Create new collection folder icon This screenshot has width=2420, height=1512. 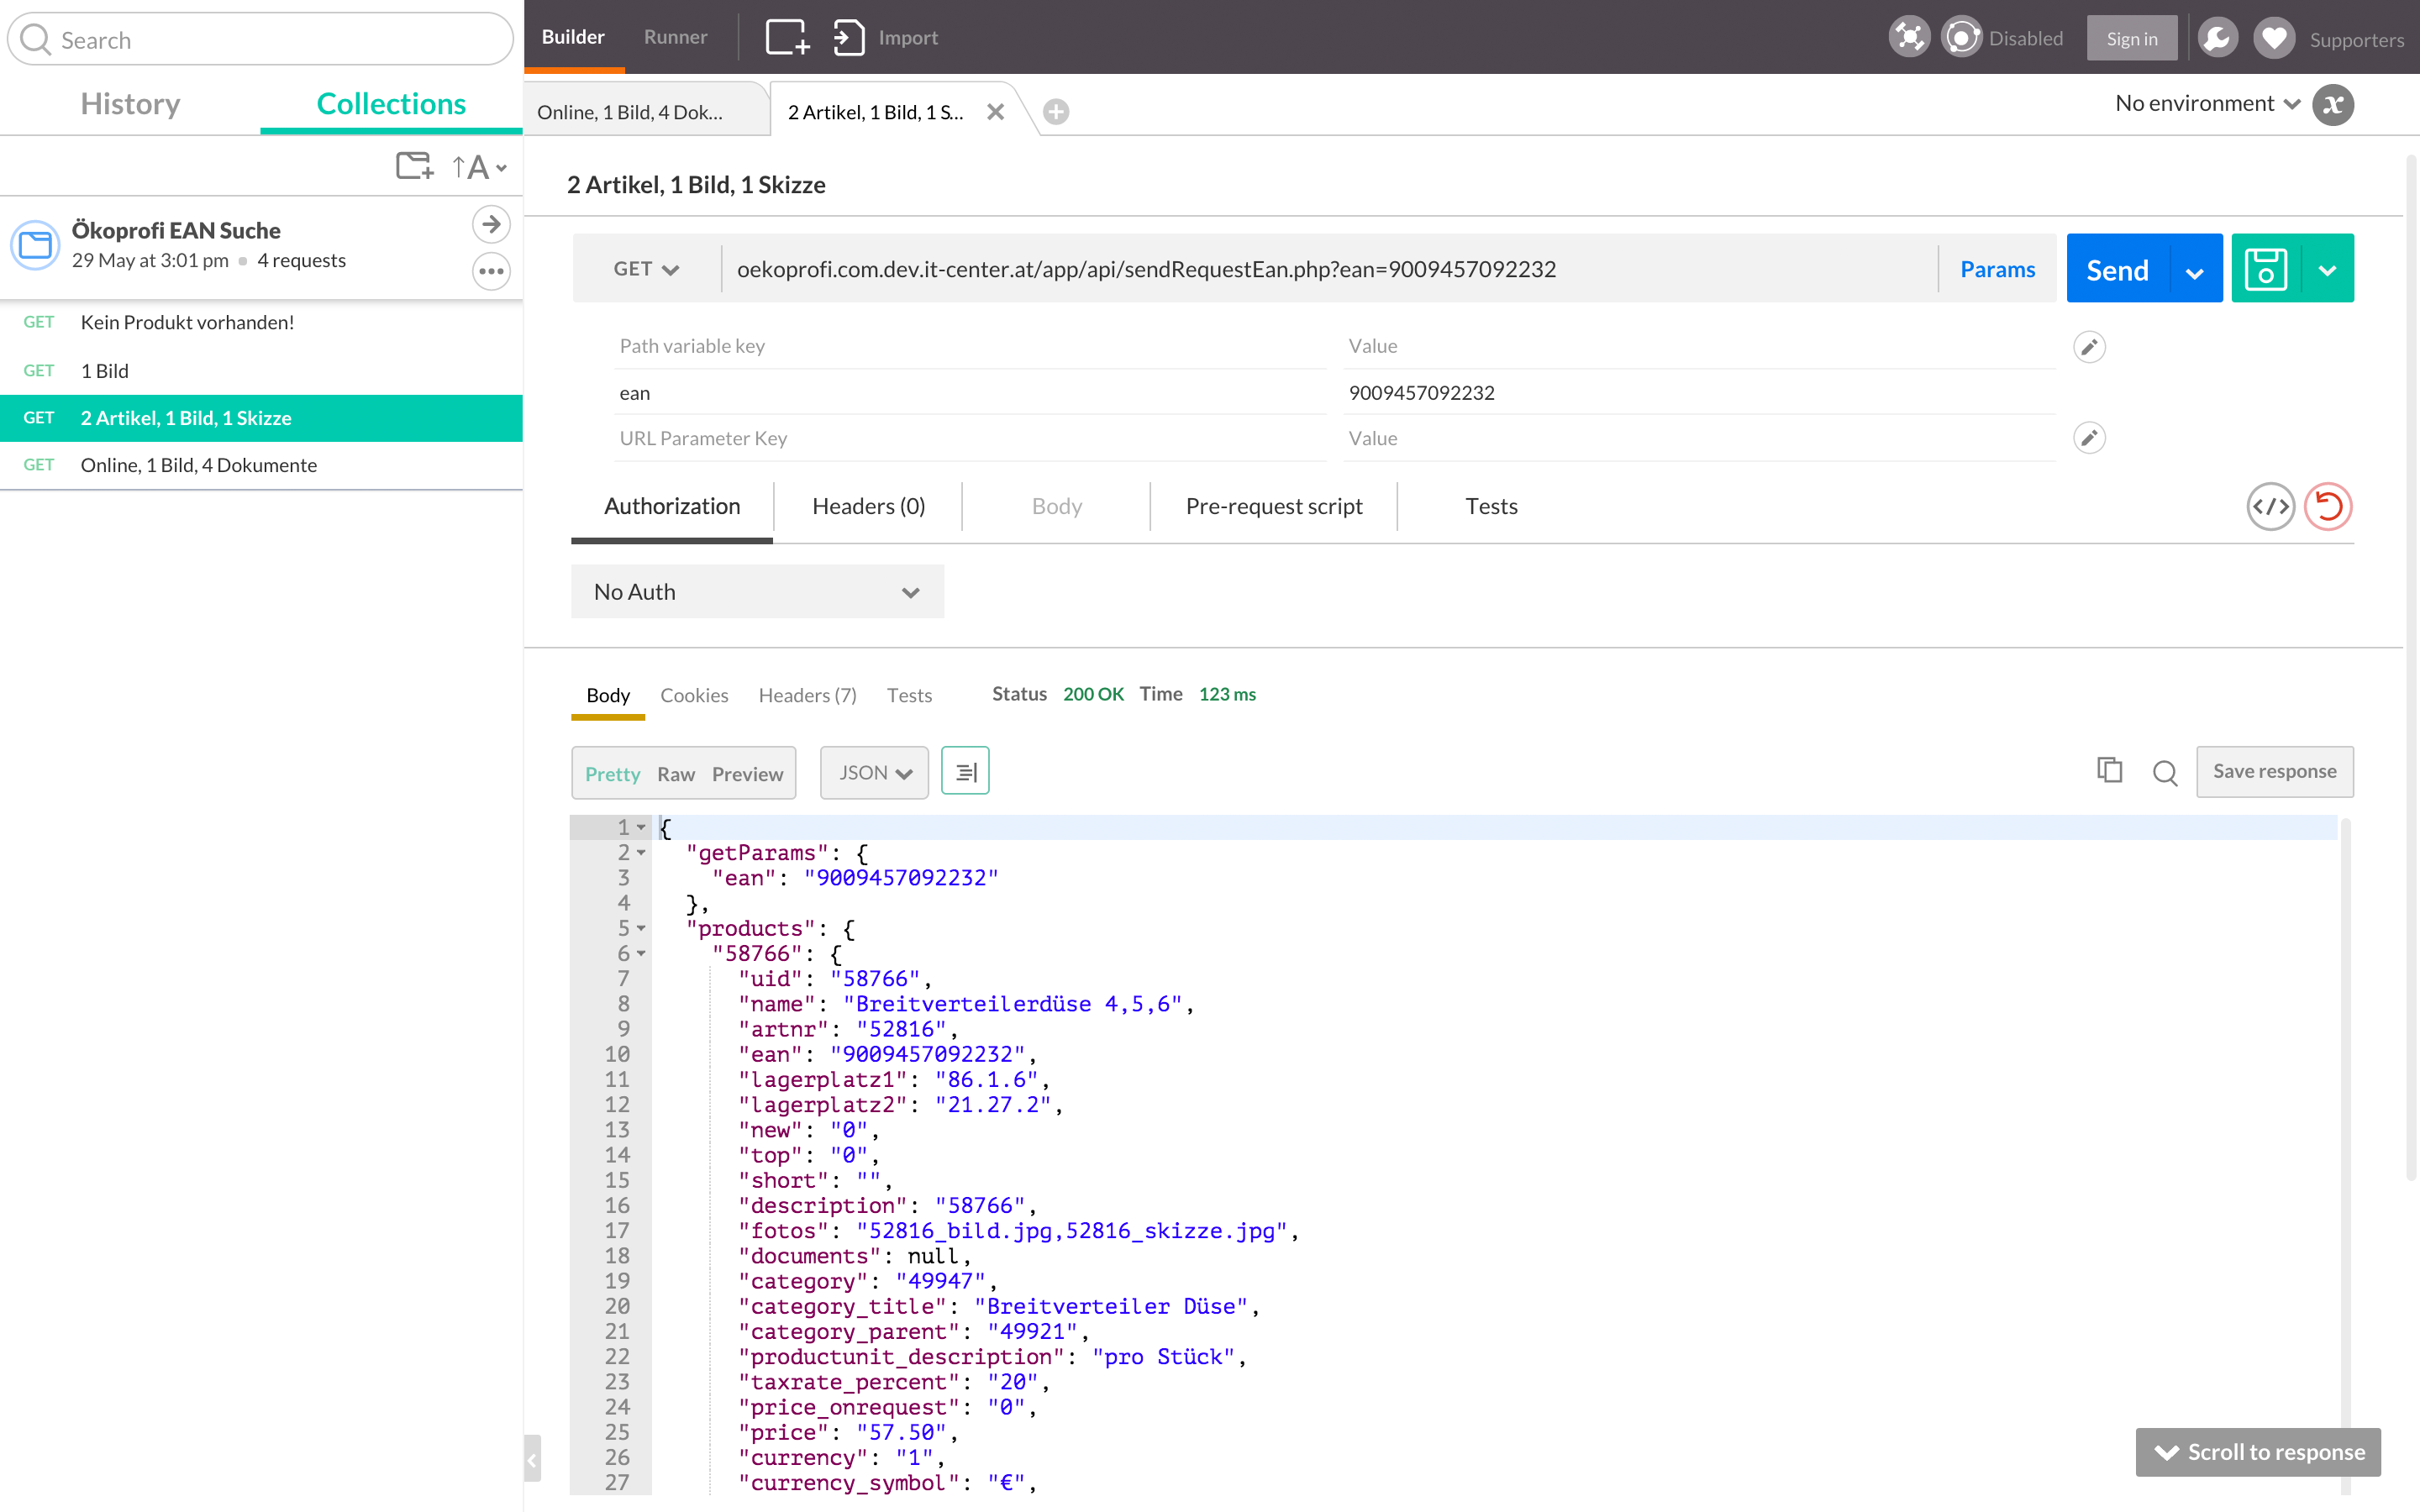click(x=414, y=166)
